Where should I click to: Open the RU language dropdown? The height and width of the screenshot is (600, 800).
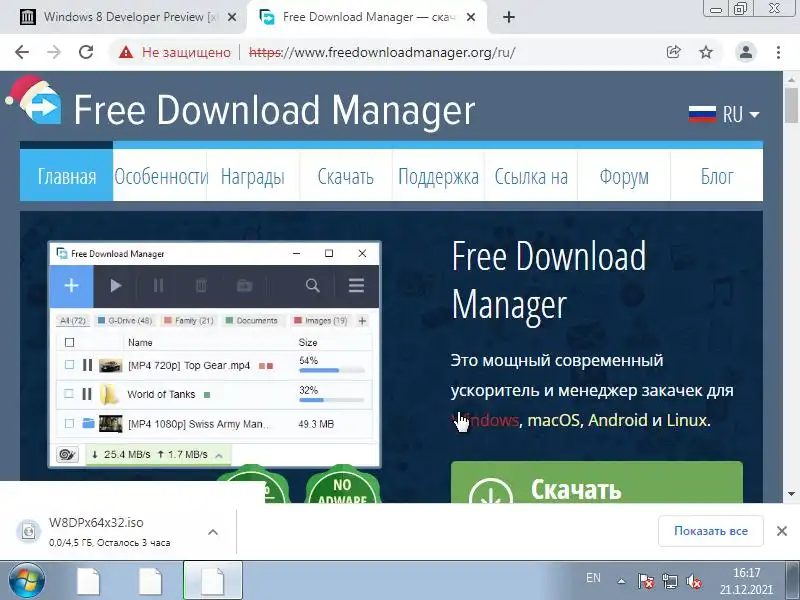pyautogui.click(x=724, y=114)
